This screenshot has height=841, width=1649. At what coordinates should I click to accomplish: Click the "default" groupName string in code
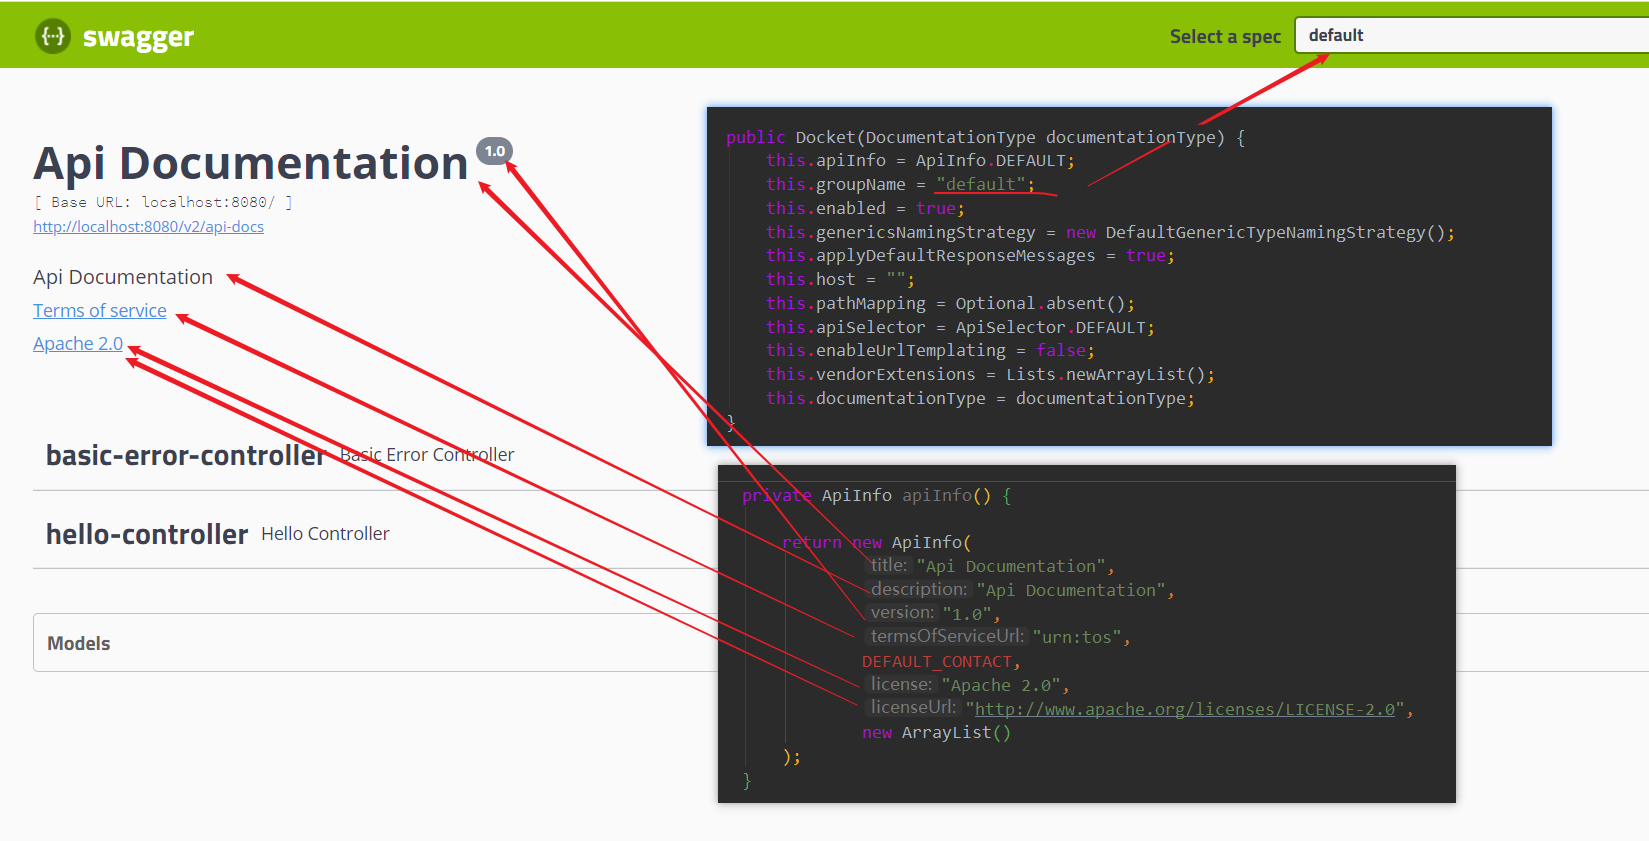981,184
